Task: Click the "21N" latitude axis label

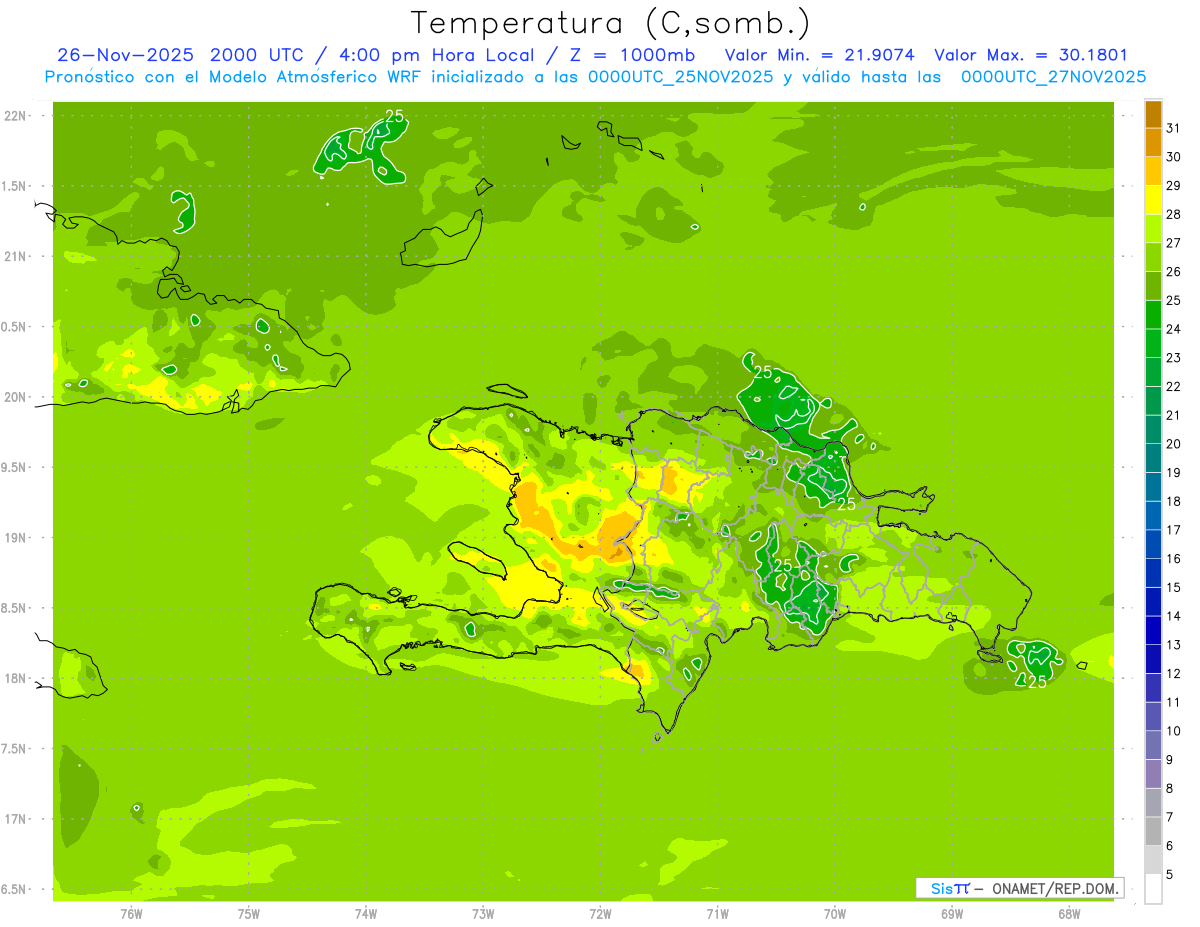Action: pyautogui.click(x=16, y=256)
